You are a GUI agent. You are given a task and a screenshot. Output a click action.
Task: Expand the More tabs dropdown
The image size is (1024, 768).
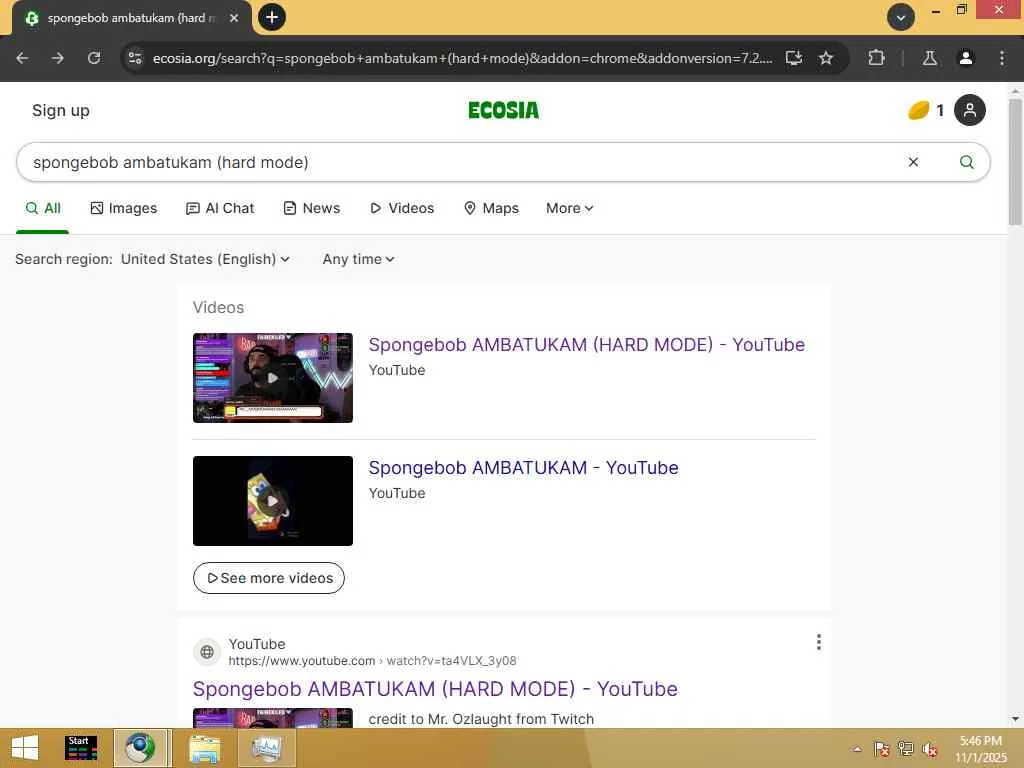[569, 208]
